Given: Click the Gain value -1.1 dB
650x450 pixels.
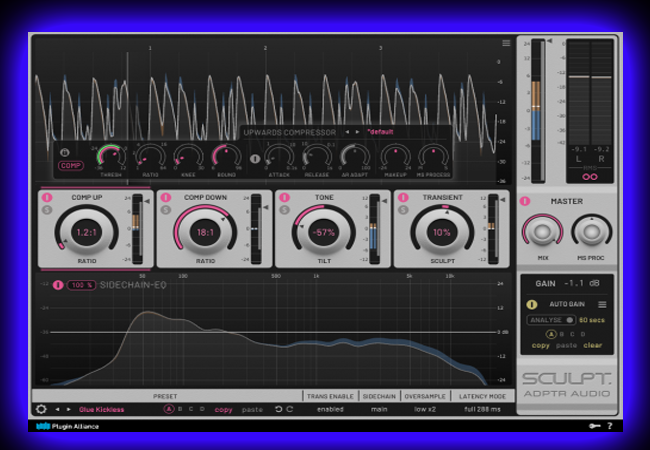Looking at the screenshot, I should (x=582, y=283).
